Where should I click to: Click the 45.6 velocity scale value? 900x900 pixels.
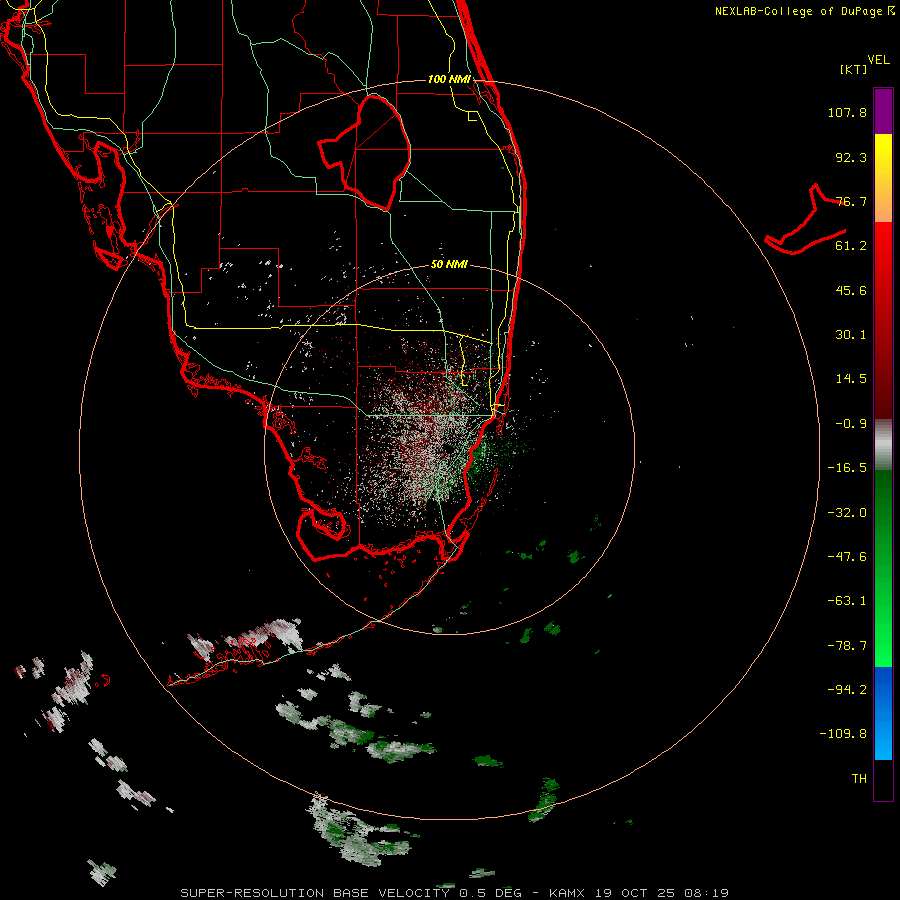coord(851,290)
